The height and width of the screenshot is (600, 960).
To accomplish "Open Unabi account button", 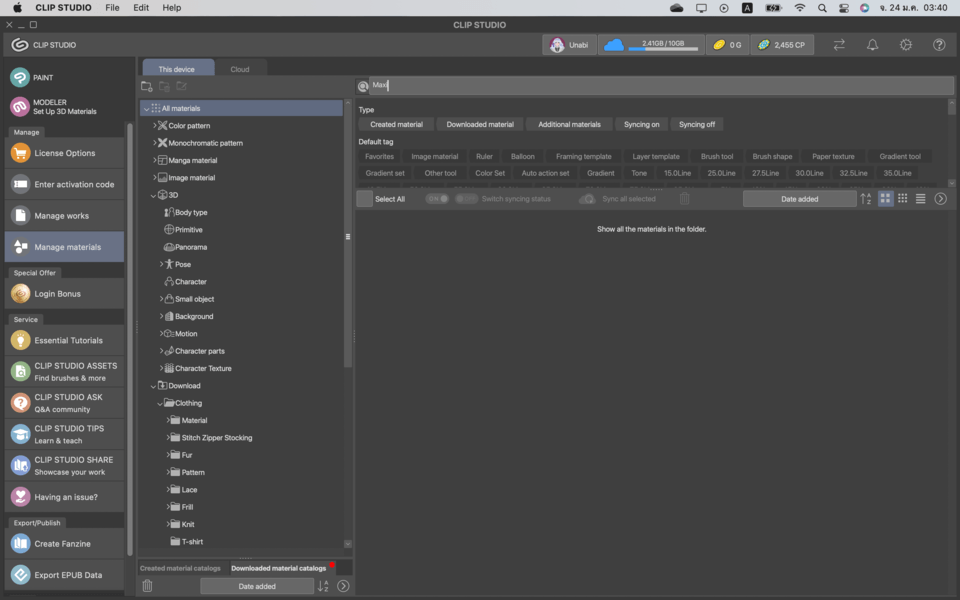I will tap(569, 45).
